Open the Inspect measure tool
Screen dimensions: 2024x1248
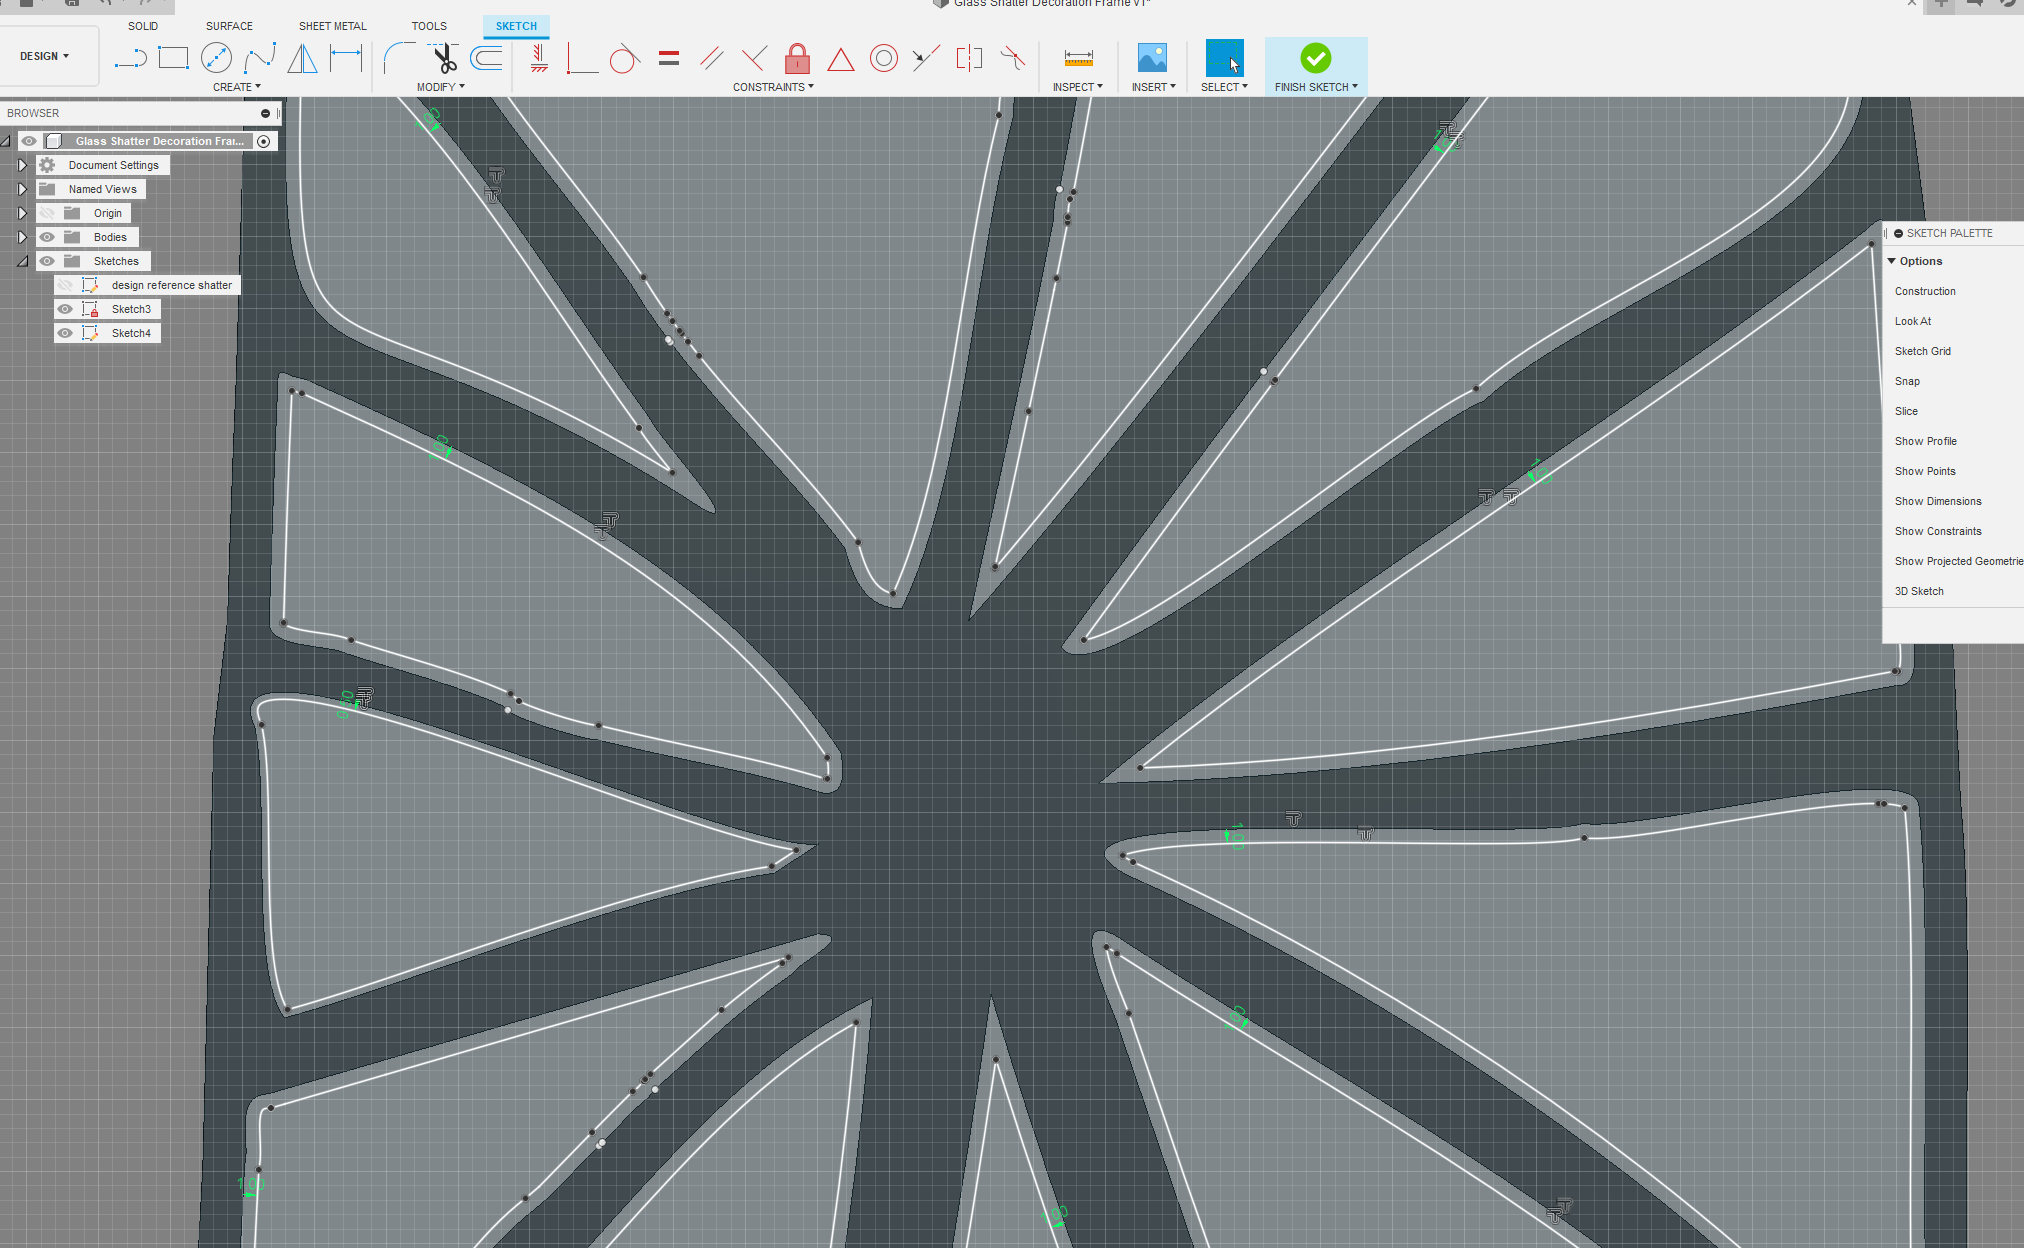(1076, 57)
